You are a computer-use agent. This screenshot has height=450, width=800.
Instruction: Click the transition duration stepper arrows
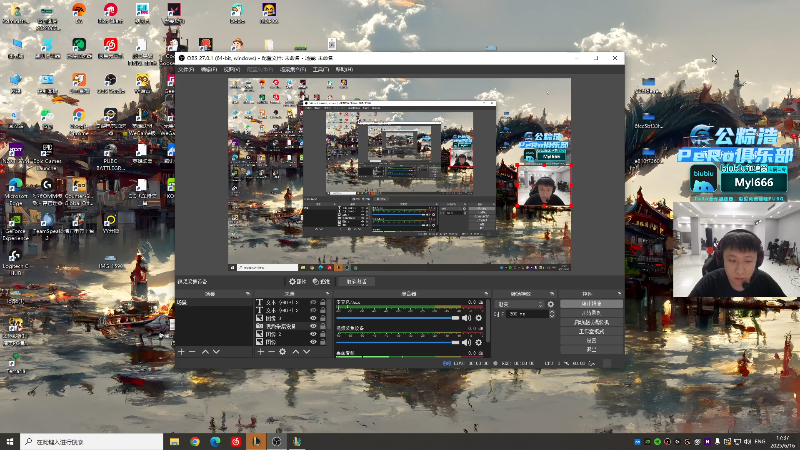pos(552,314)
